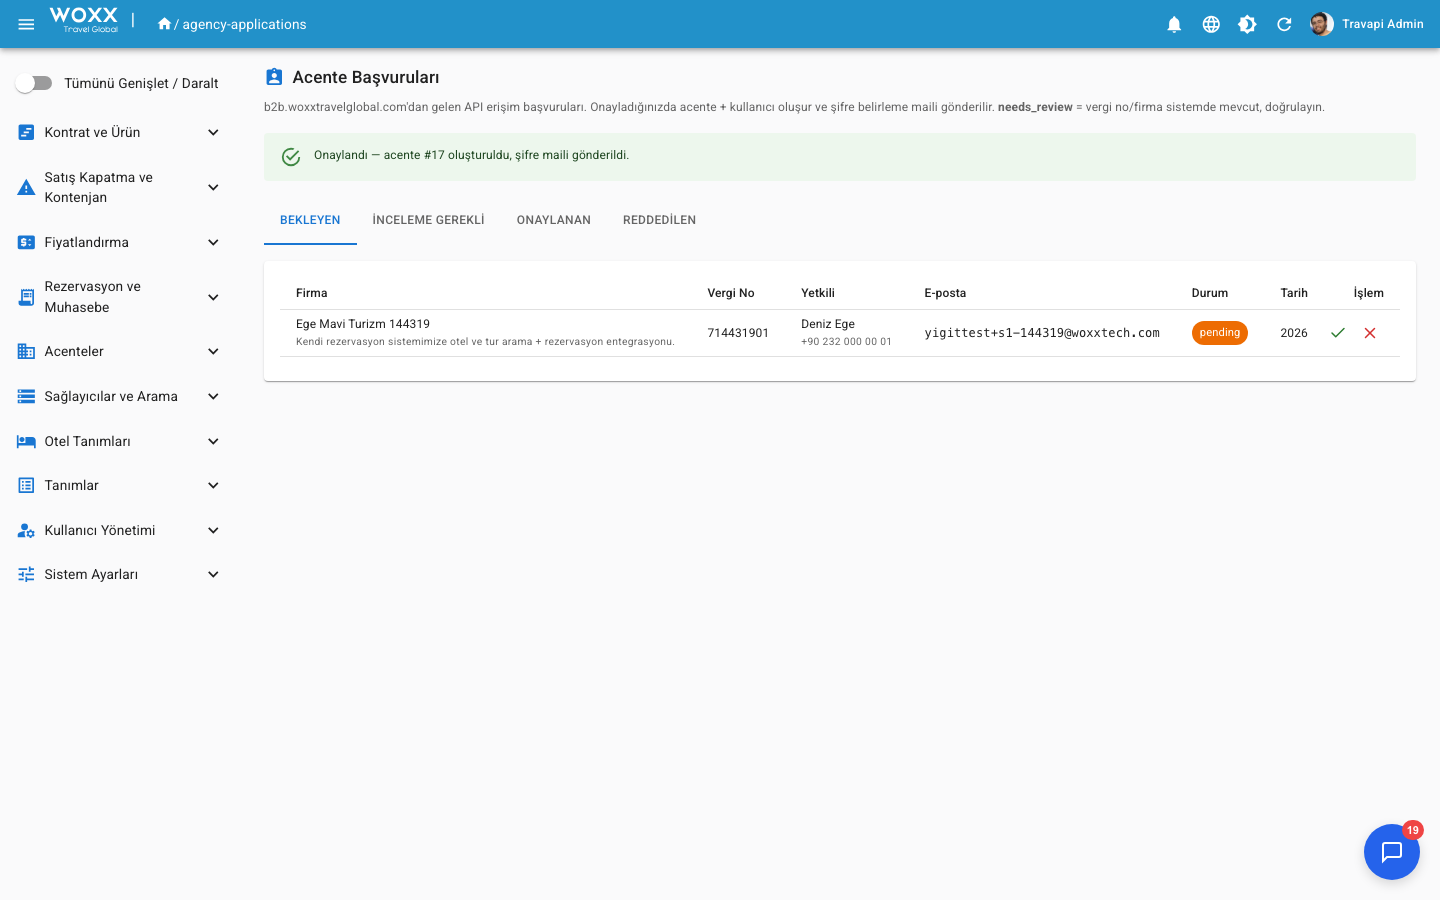
Task: Switch to ONAYLANAN tab
Action: [554, 220]
